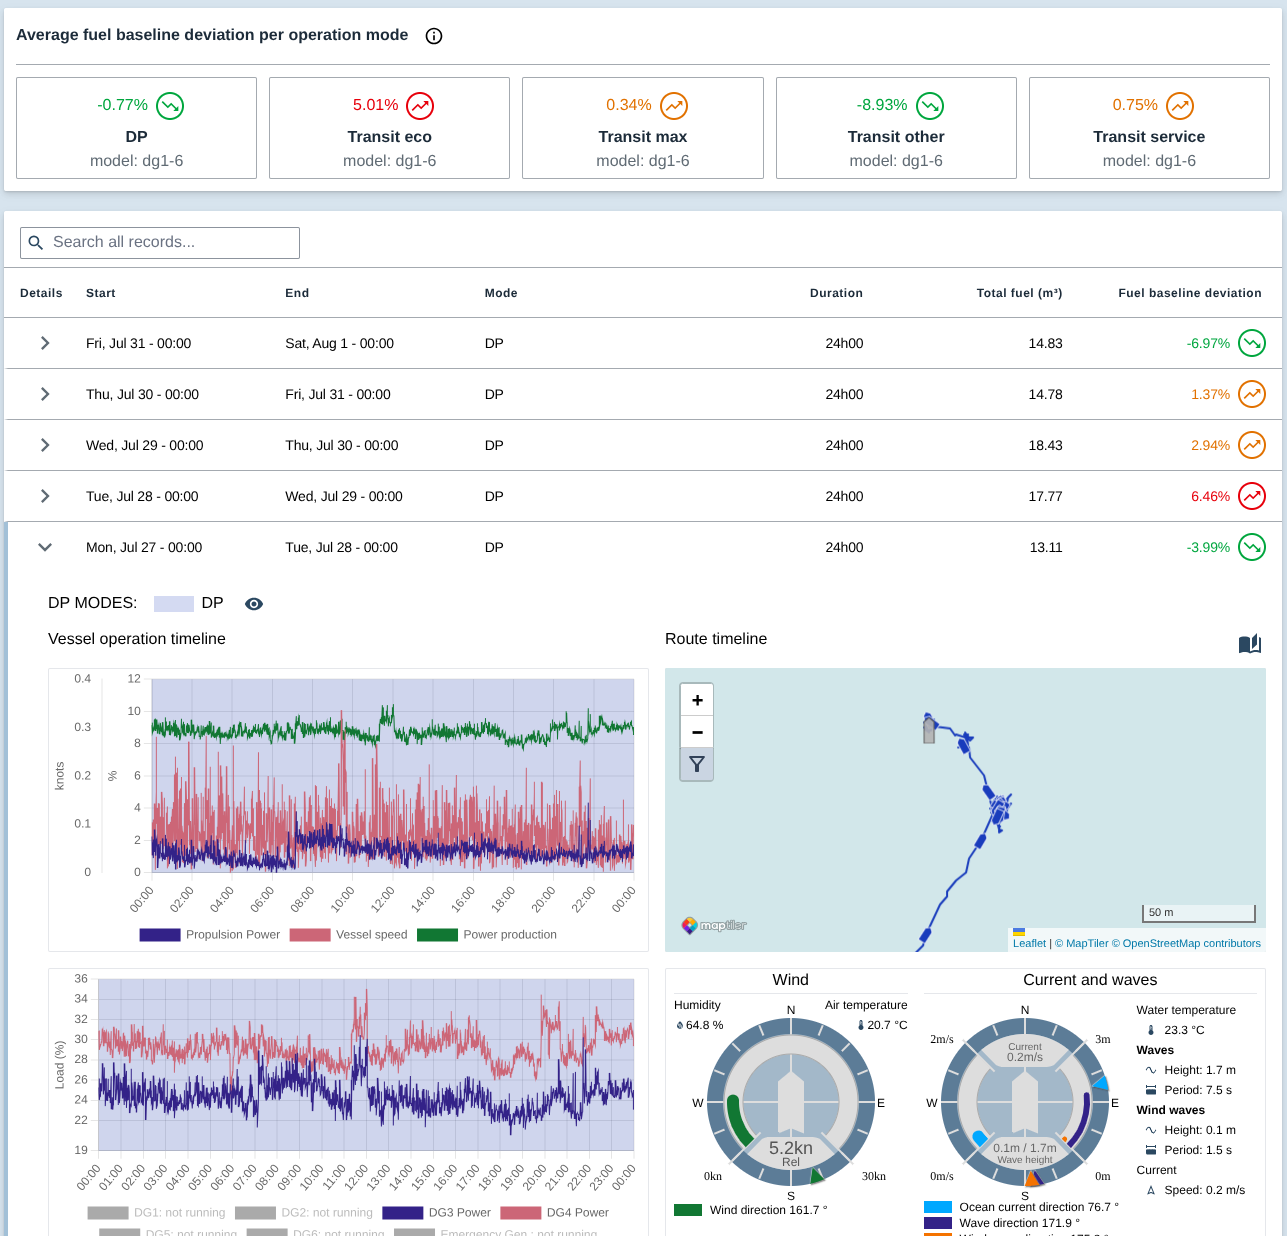Image resolution: width=1287 pixels, height=1236 pixels.
Task: Click red trend icon in Jul 28 row
Action: coord(1252,496)
